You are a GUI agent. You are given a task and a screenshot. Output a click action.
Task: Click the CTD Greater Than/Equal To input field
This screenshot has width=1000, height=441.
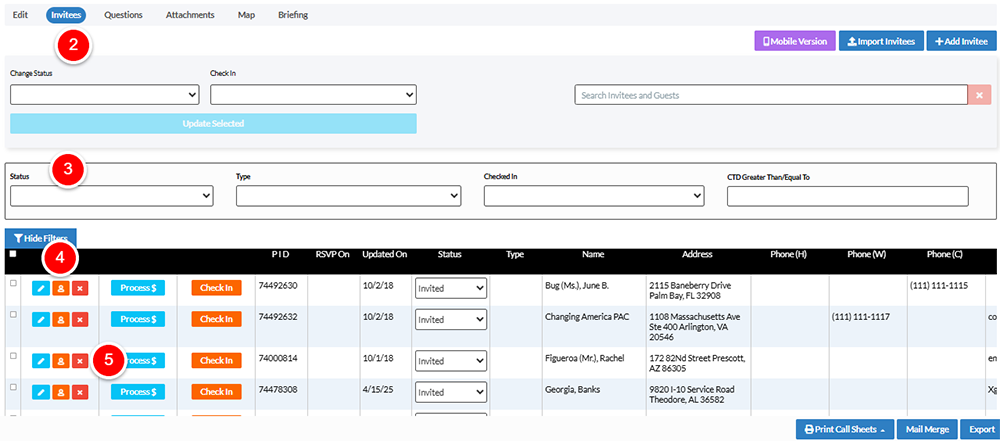[848, 196]
